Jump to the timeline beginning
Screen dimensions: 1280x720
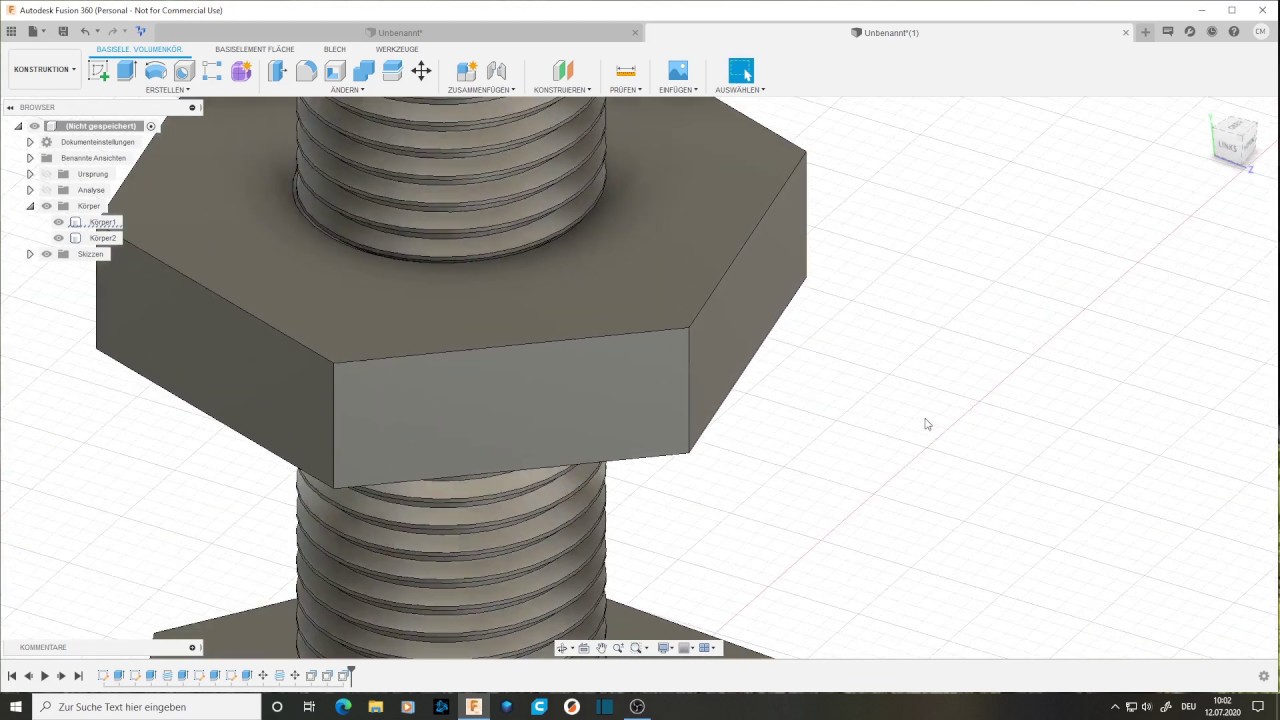[11, 676]
